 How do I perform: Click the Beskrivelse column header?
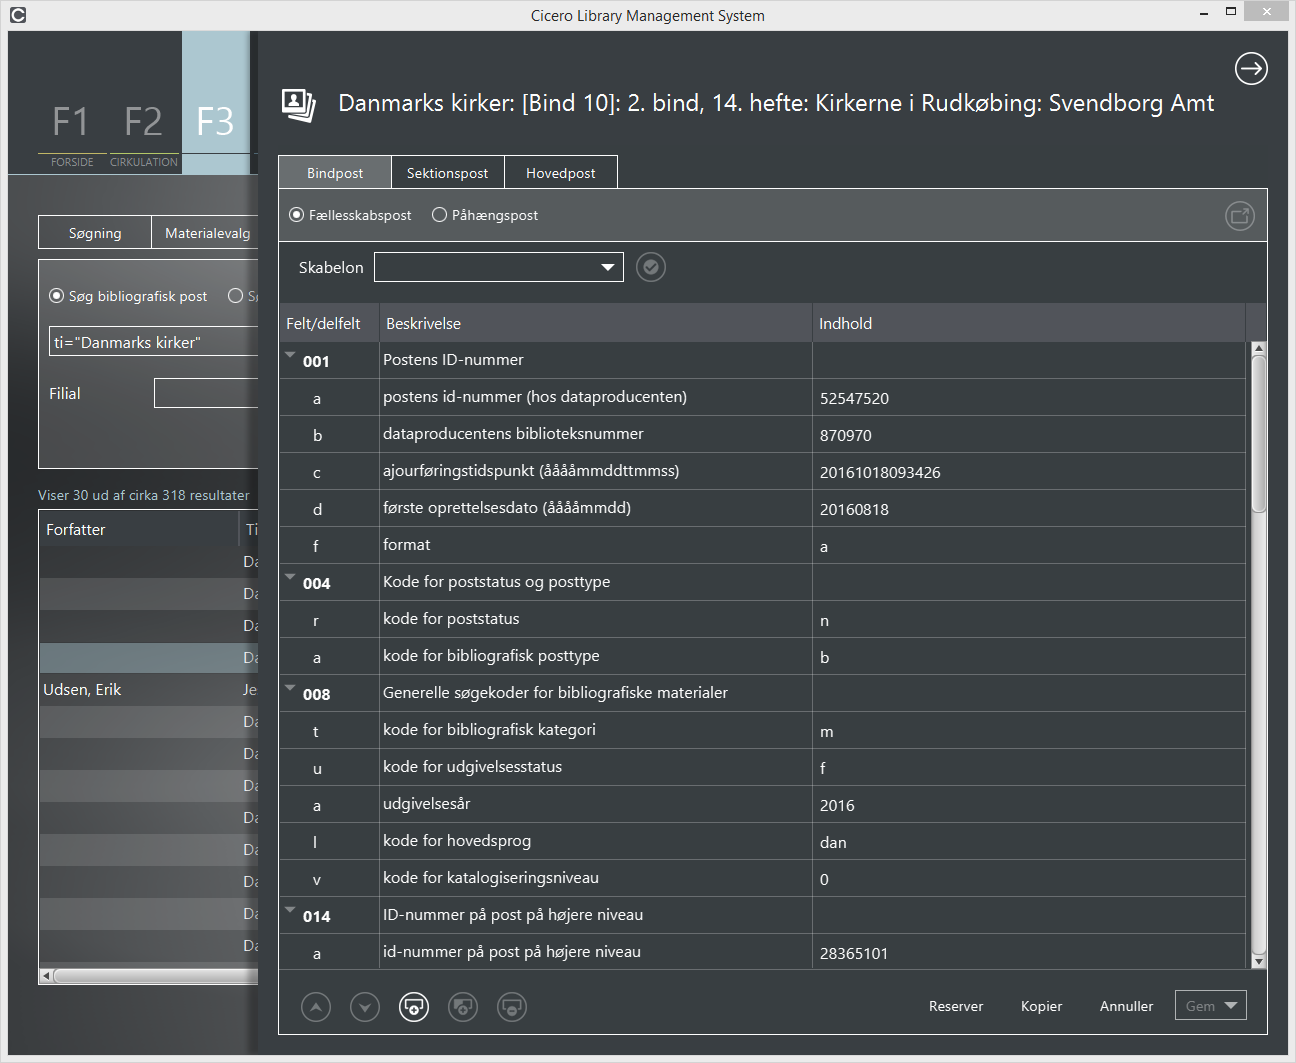point(596,323)
